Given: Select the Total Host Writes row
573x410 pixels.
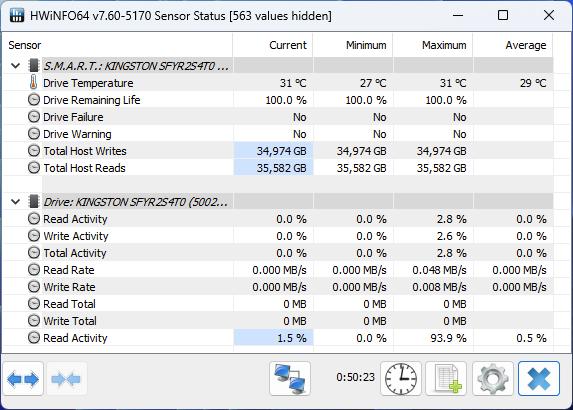Looking at the screenshot, I should pyautogui.click(x=278, y=151).
